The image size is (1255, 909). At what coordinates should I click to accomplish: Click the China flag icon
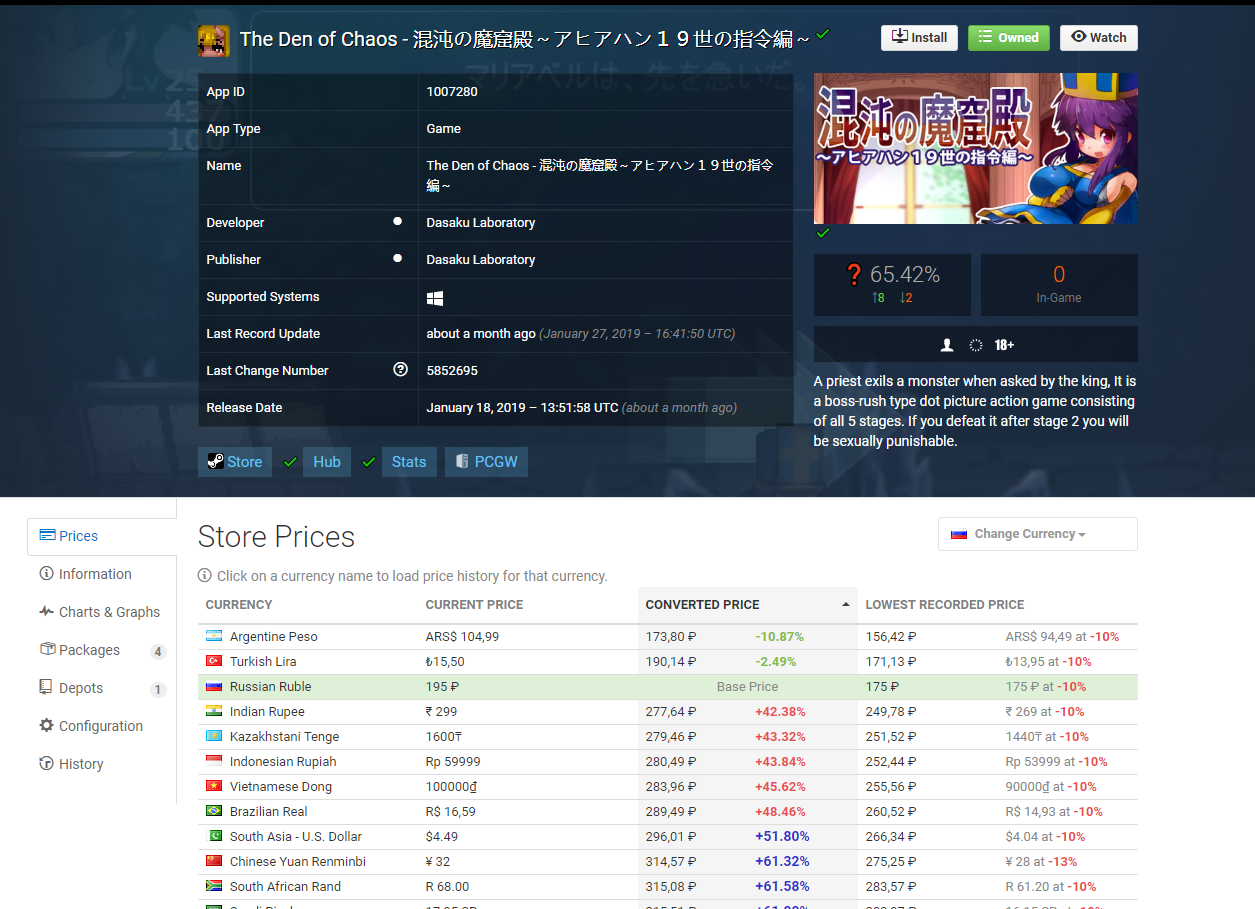click(213, 861)
